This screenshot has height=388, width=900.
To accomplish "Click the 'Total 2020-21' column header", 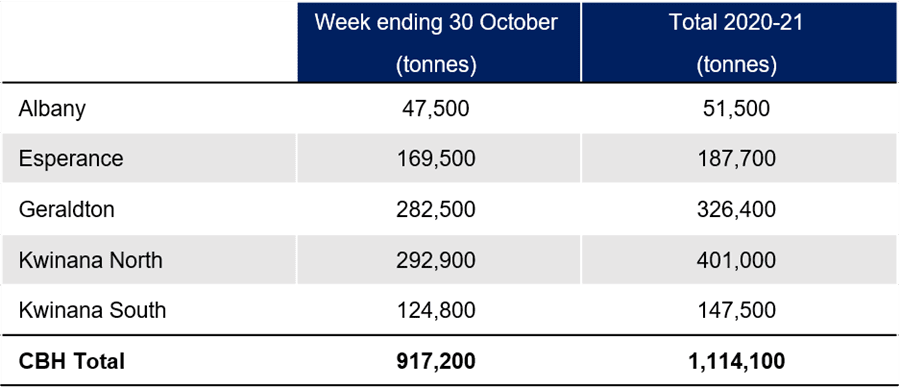I will 739,42.
